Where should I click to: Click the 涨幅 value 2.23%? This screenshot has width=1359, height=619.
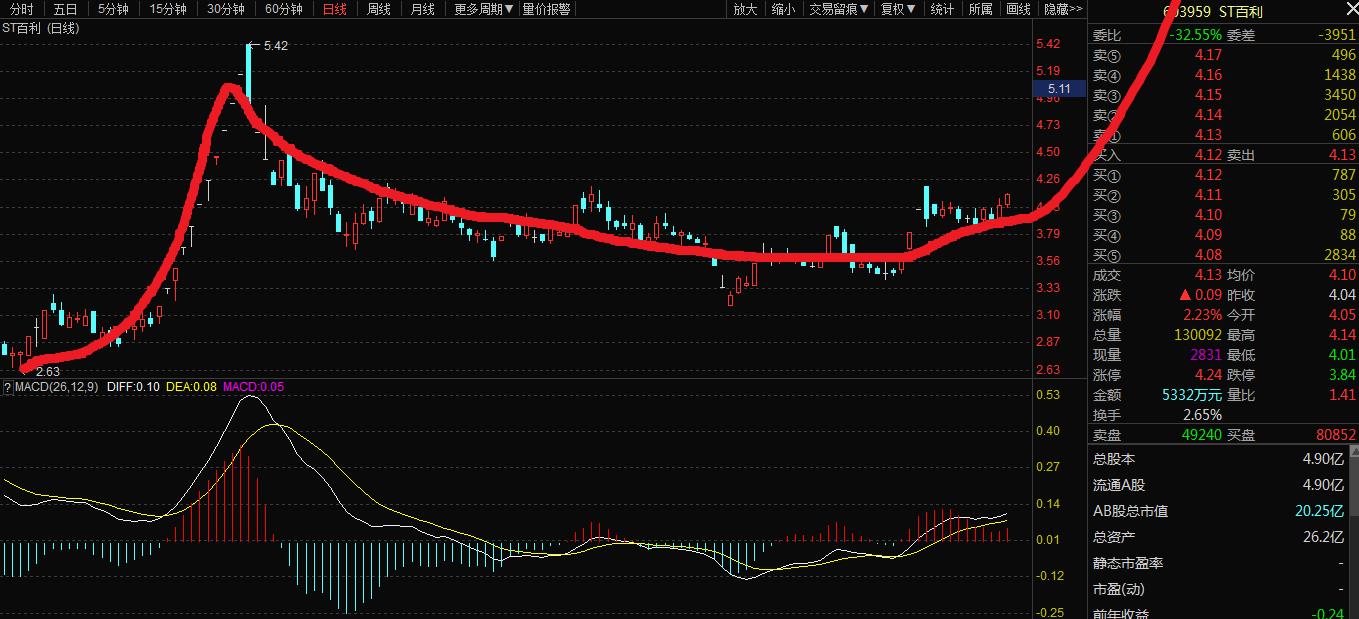pyautogui.click(x=1202, y=315)
